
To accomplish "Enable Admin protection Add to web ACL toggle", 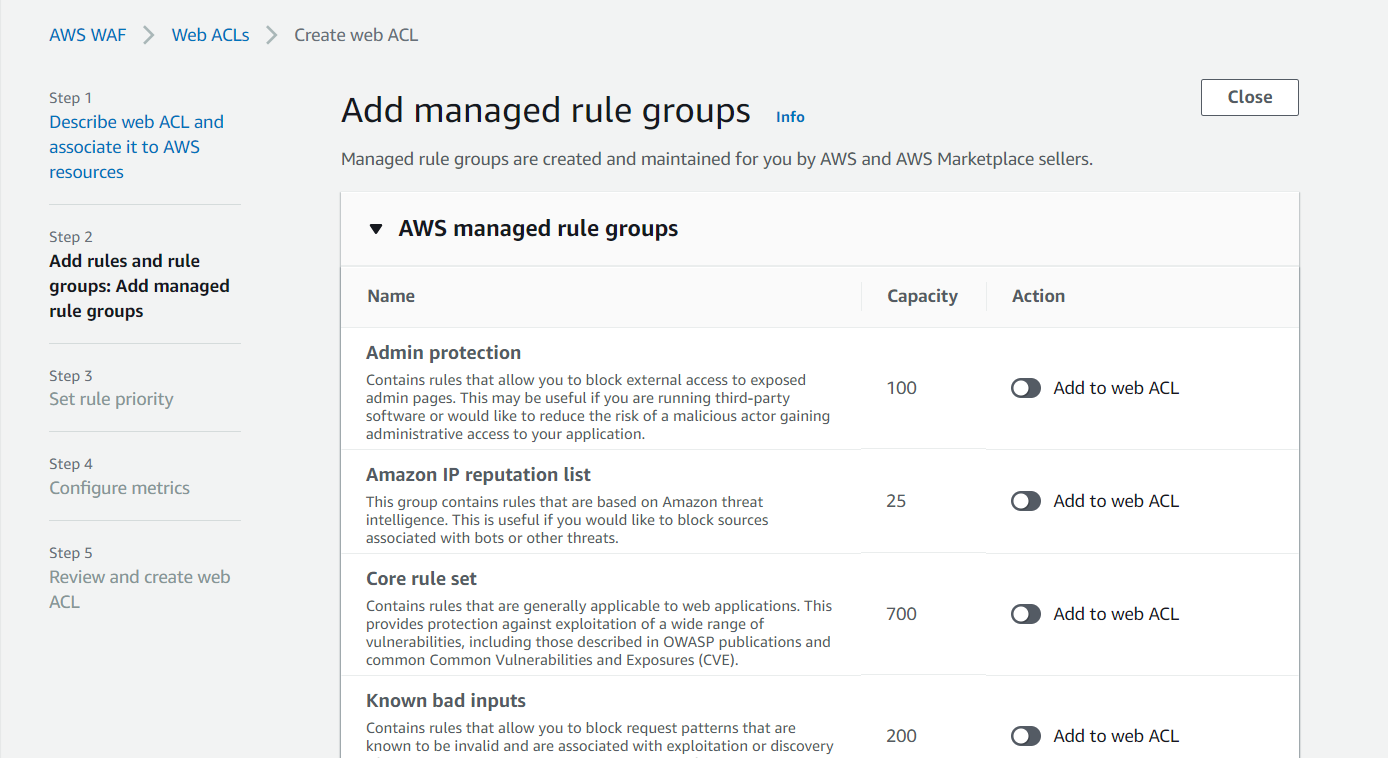I will (x=1026, y=388).
